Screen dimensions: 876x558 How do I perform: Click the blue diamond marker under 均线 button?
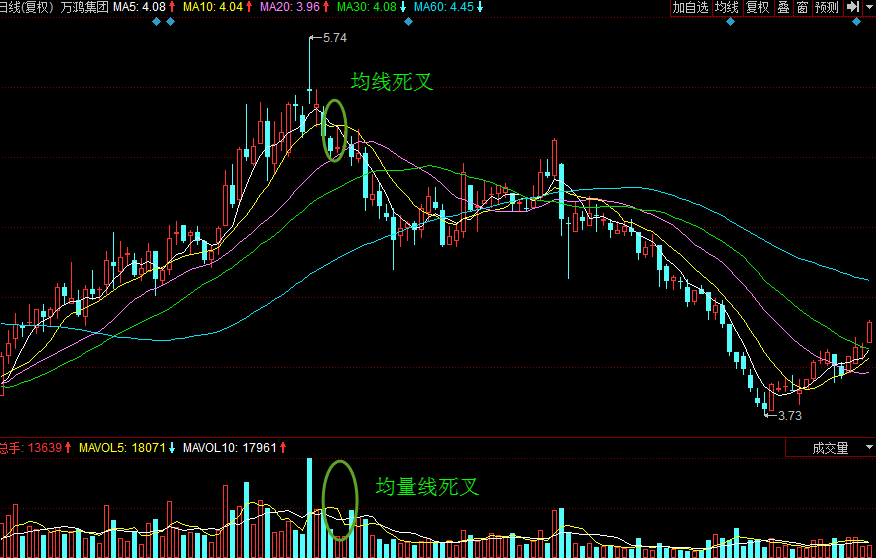[x=729, y=21]
